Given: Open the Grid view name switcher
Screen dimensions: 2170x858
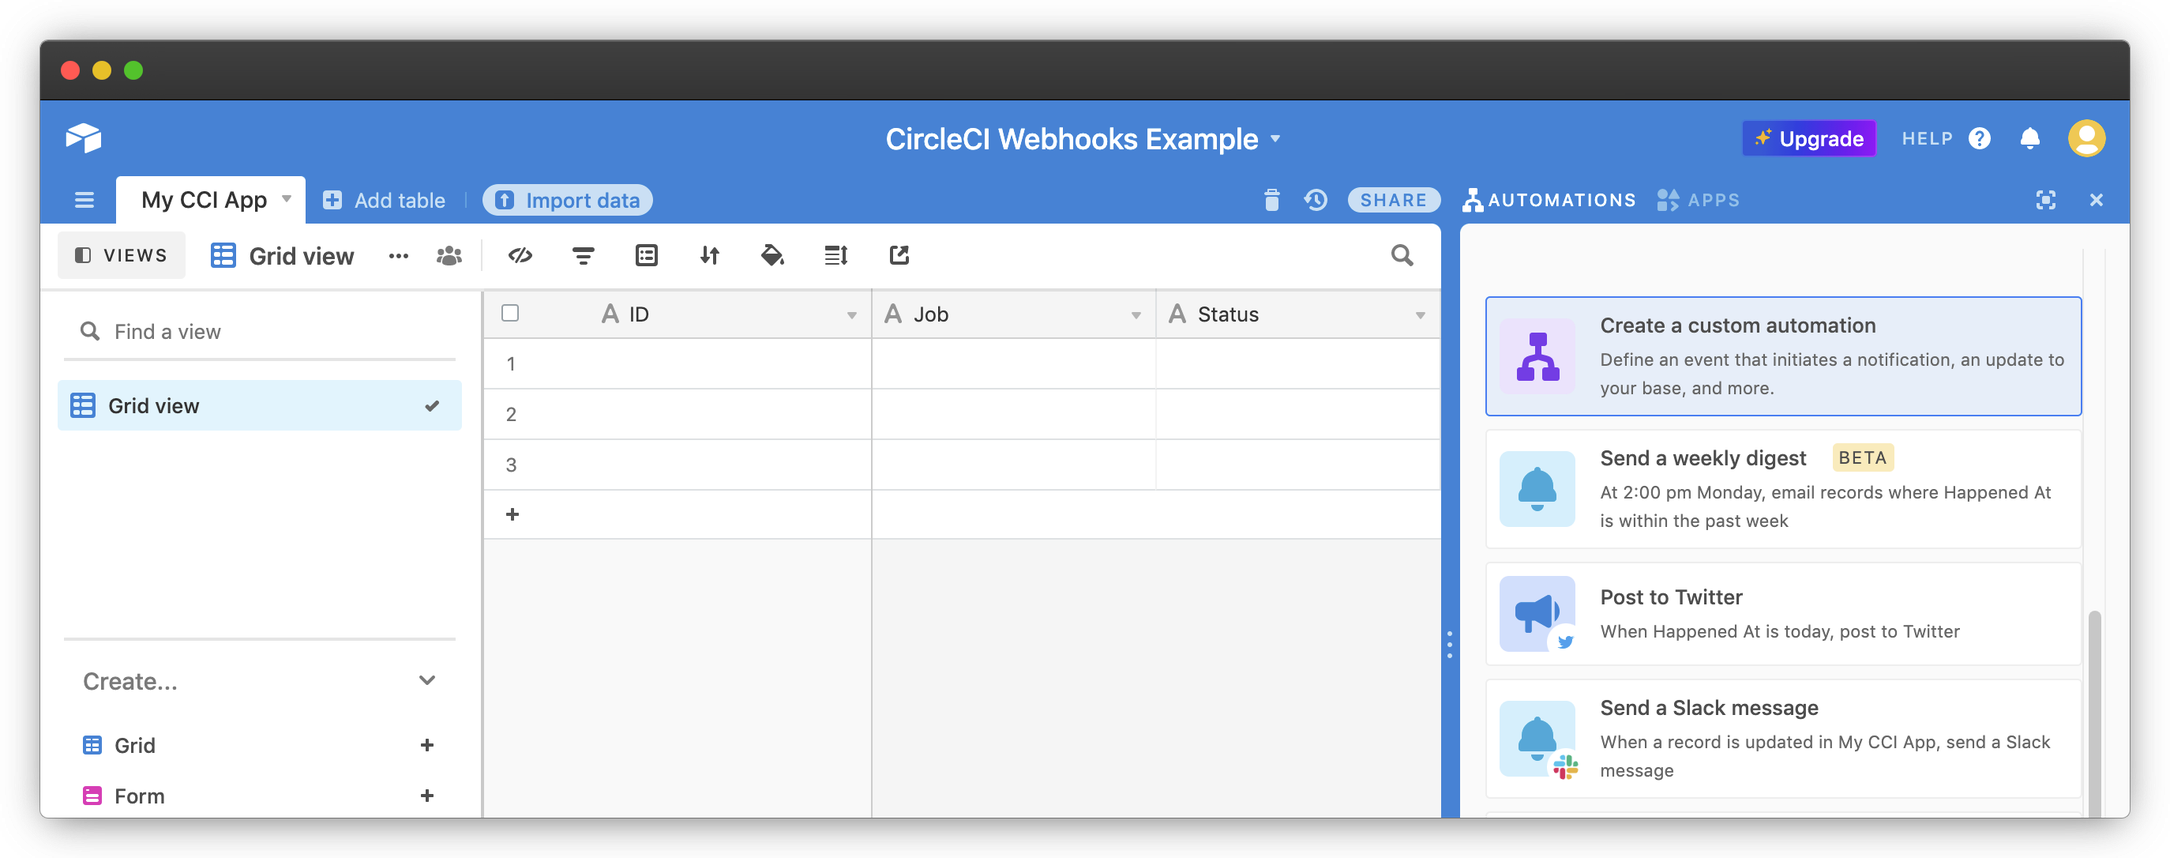Looking at the screenshot, I should 282,256.
